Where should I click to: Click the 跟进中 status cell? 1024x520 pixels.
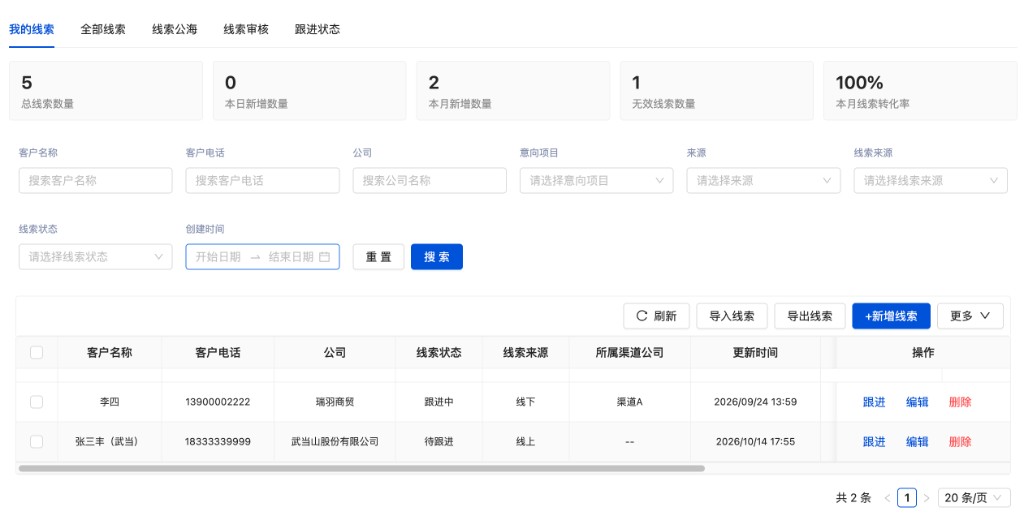[x=439, y=402]
